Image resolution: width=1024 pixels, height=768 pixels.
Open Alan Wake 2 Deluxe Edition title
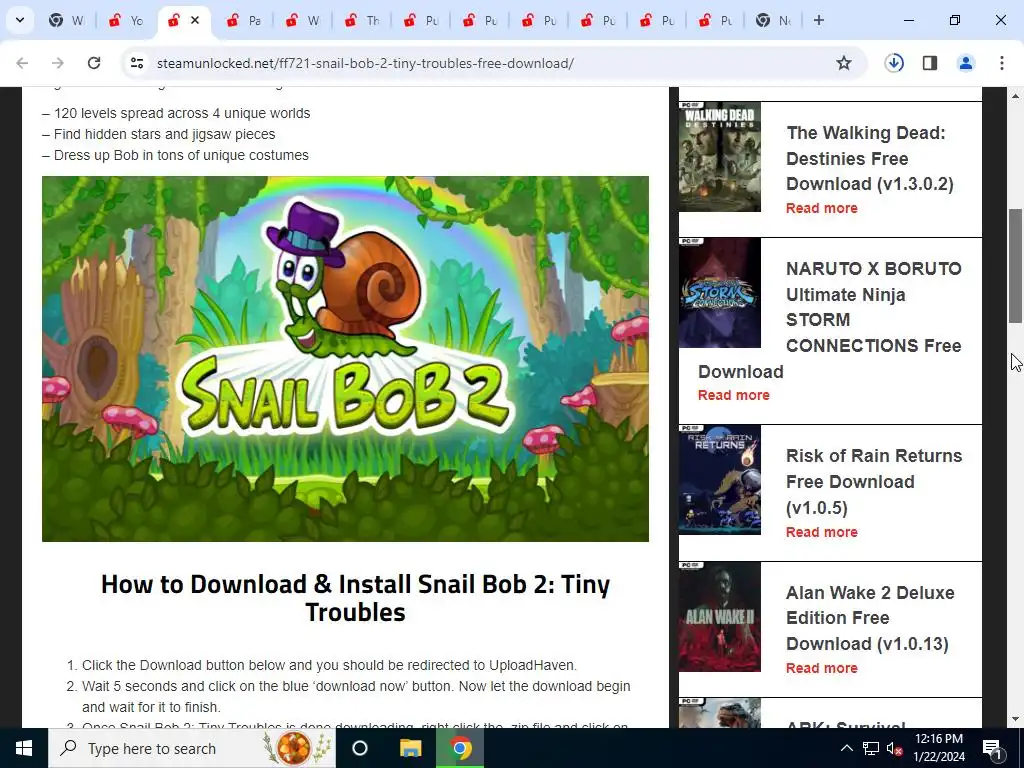coord(870,618)
